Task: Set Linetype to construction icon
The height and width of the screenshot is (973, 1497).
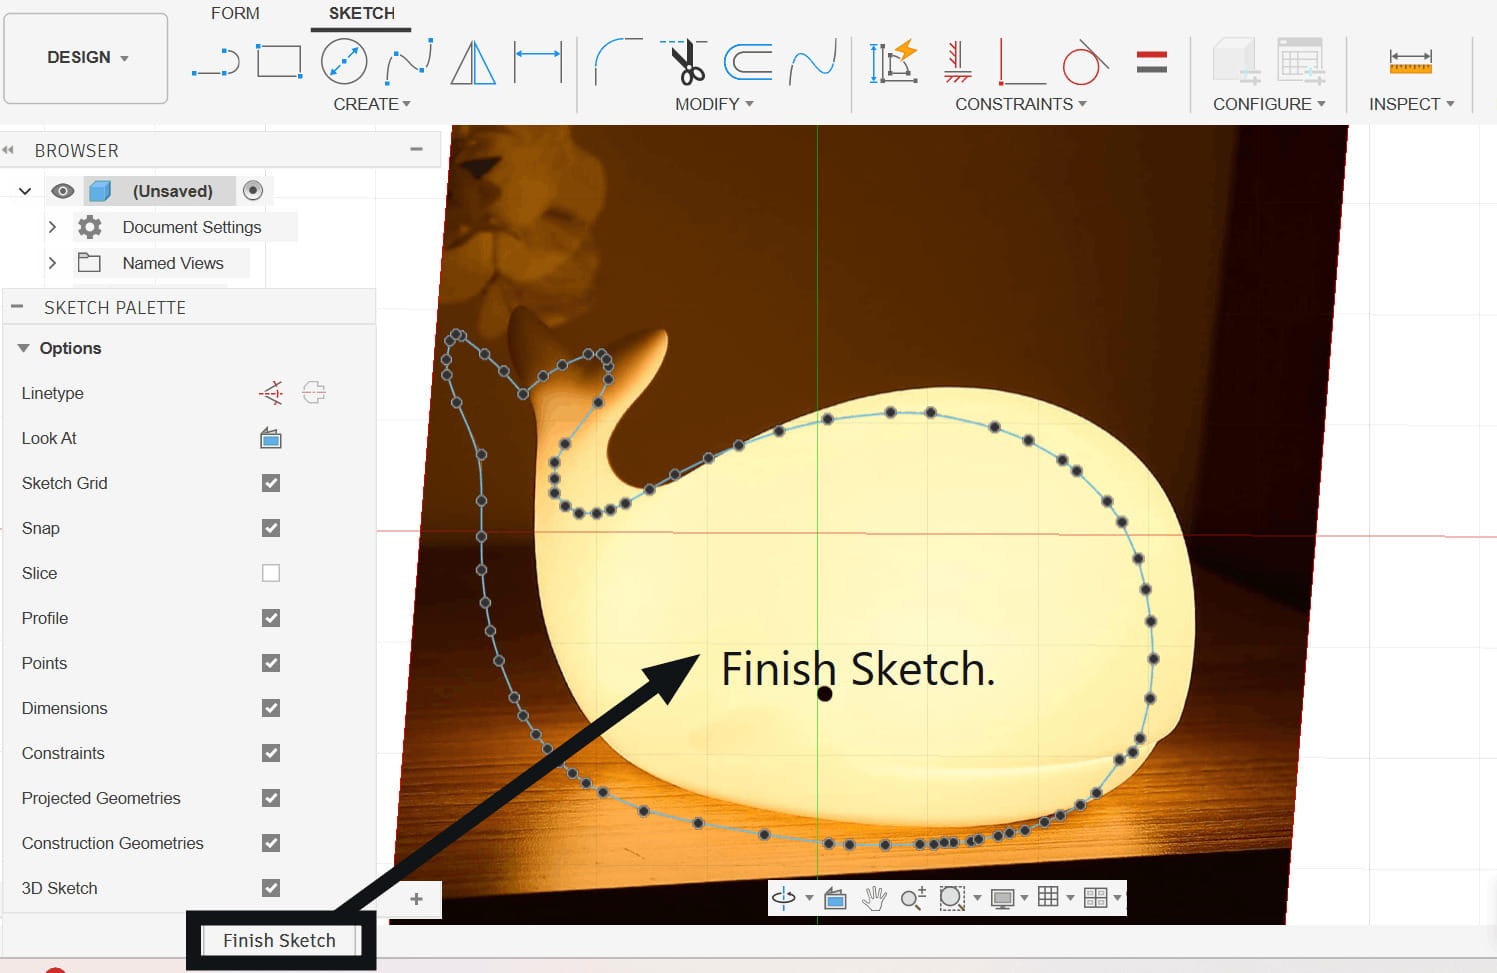Action: (x=271, y=393)
